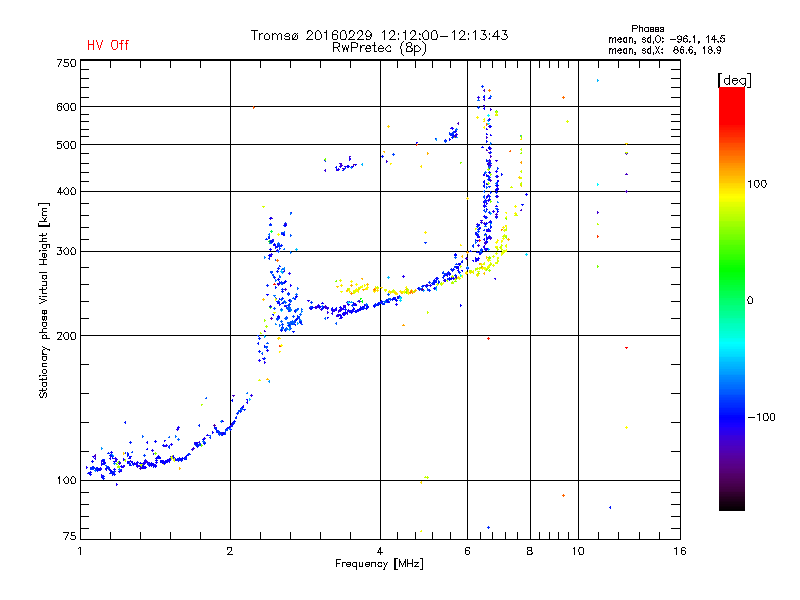Click the y-axis tick label '600'
800x600 pixels.
pos(66,107)
